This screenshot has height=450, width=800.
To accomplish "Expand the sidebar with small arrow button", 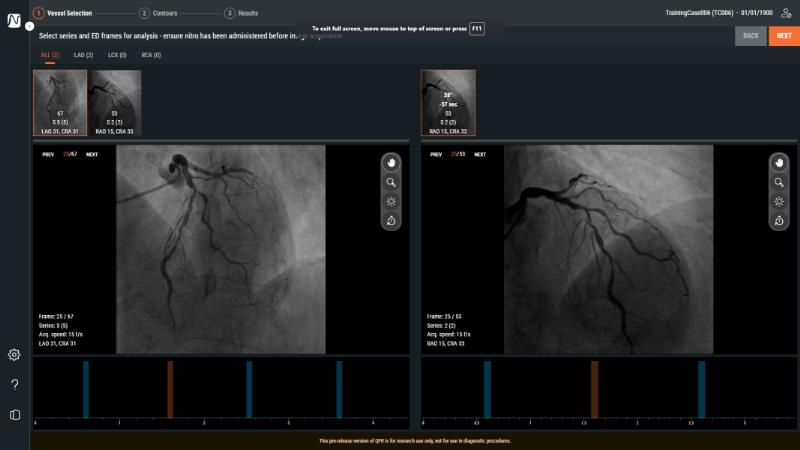I will tap(29, 24).
